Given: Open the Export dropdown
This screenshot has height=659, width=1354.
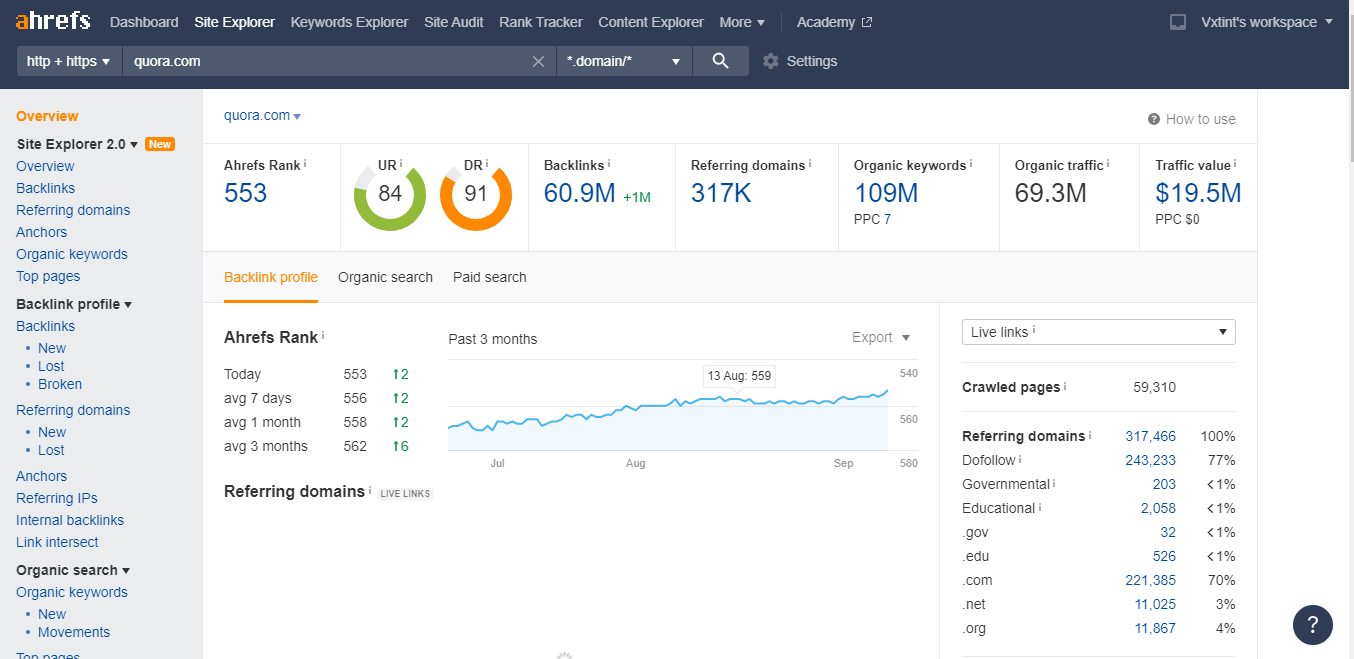Looking at the screenshot, I should click(x=881, y=337).
